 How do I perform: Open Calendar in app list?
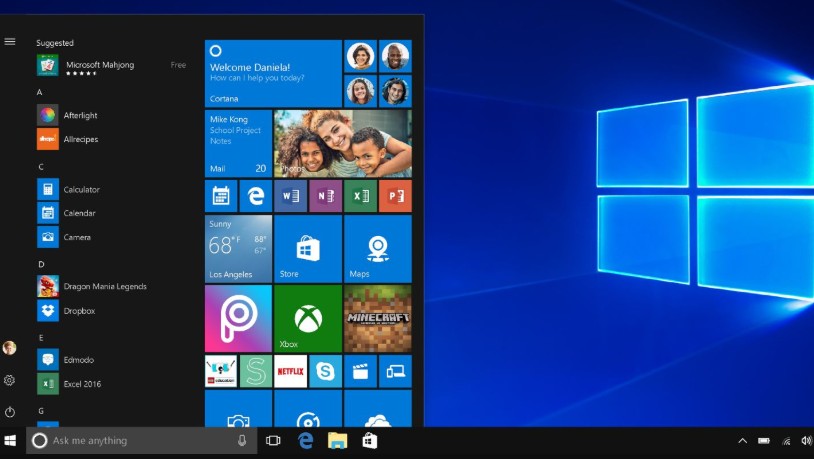(x=66, y=213)
